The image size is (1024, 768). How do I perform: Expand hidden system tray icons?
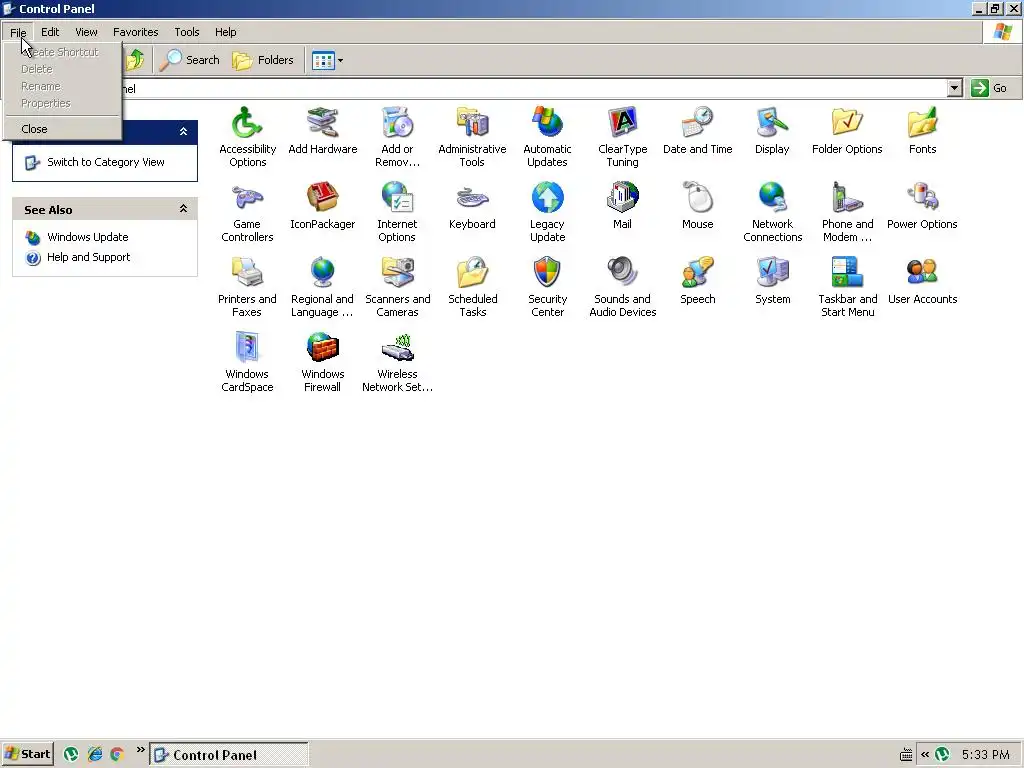pos(925,754)
